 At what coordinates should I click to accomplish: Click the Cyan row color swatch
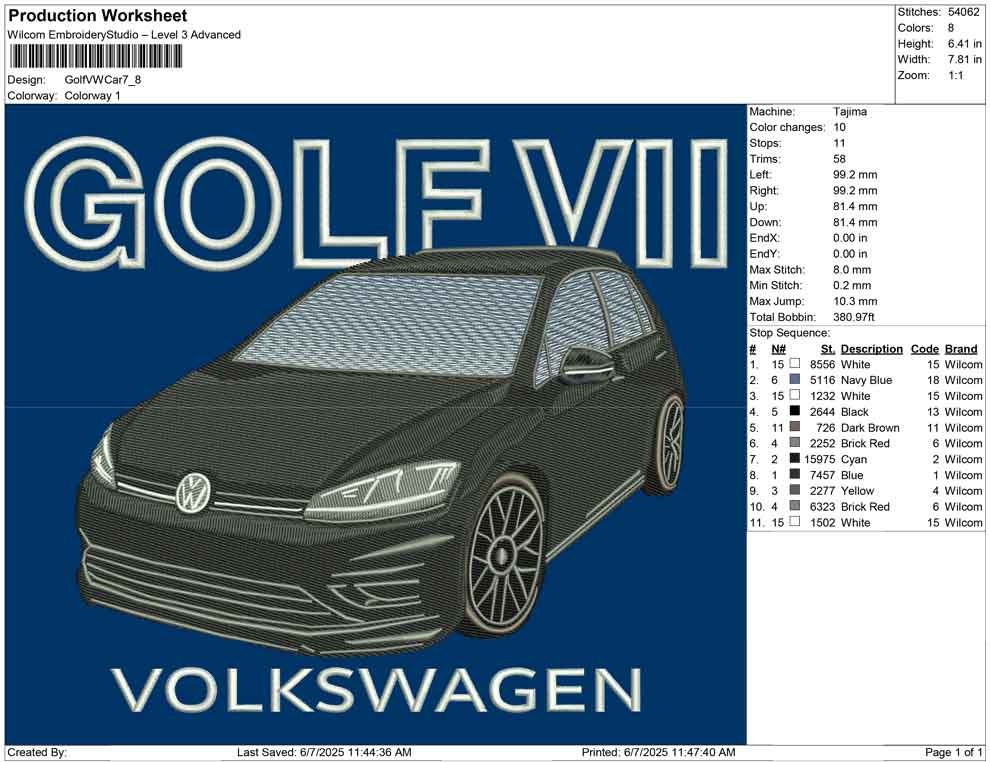click(x=794, y=458)
